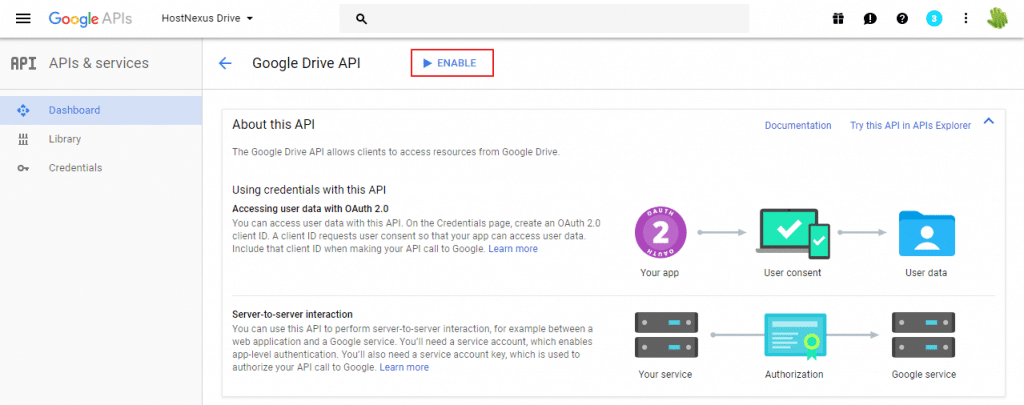This screenshot has width=1024, height=405.
Task: Click Accessing user data with OAuth 2.0
Action: pos(310,209)
